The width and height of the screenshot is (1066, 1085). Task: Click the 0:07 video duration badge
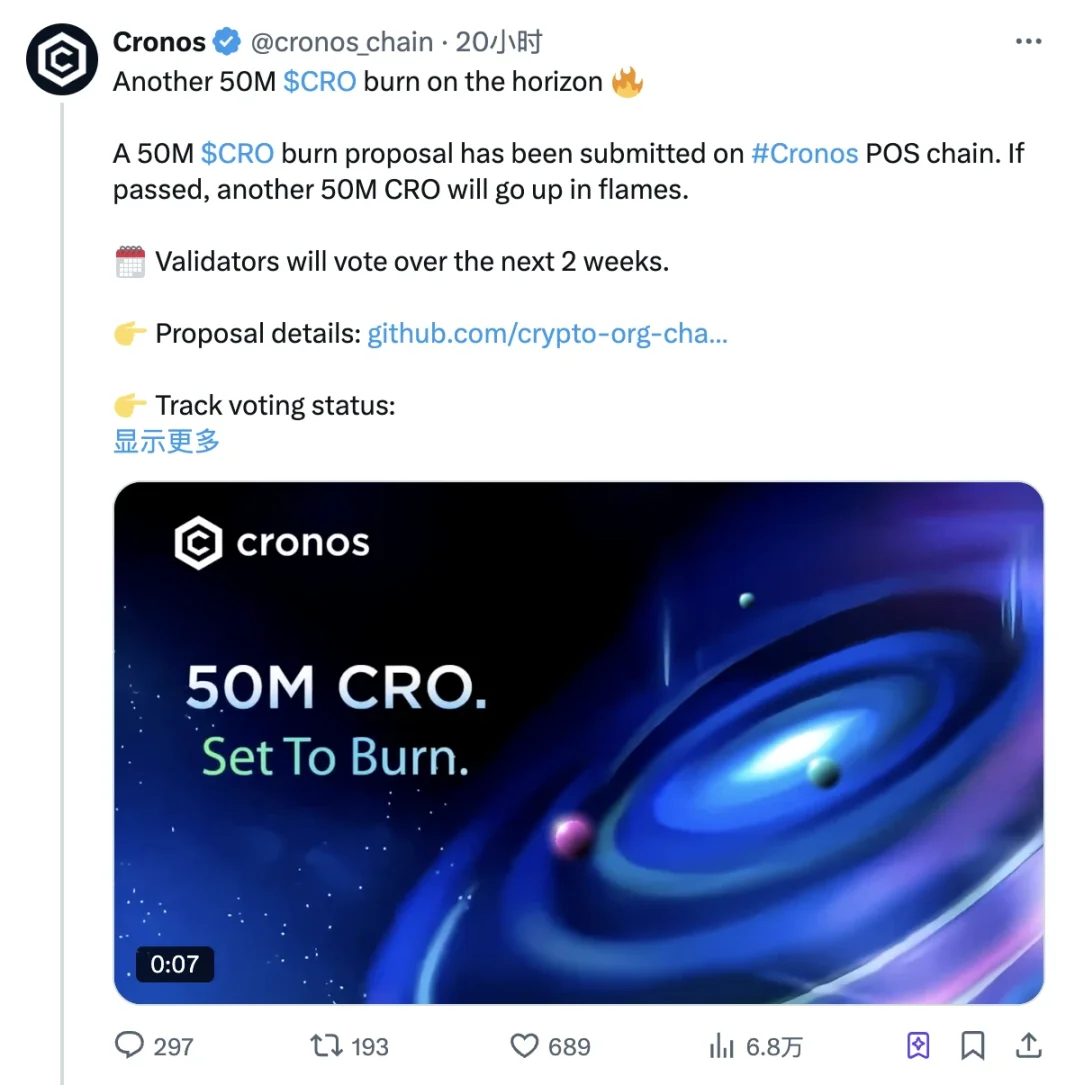click(175, 964)
